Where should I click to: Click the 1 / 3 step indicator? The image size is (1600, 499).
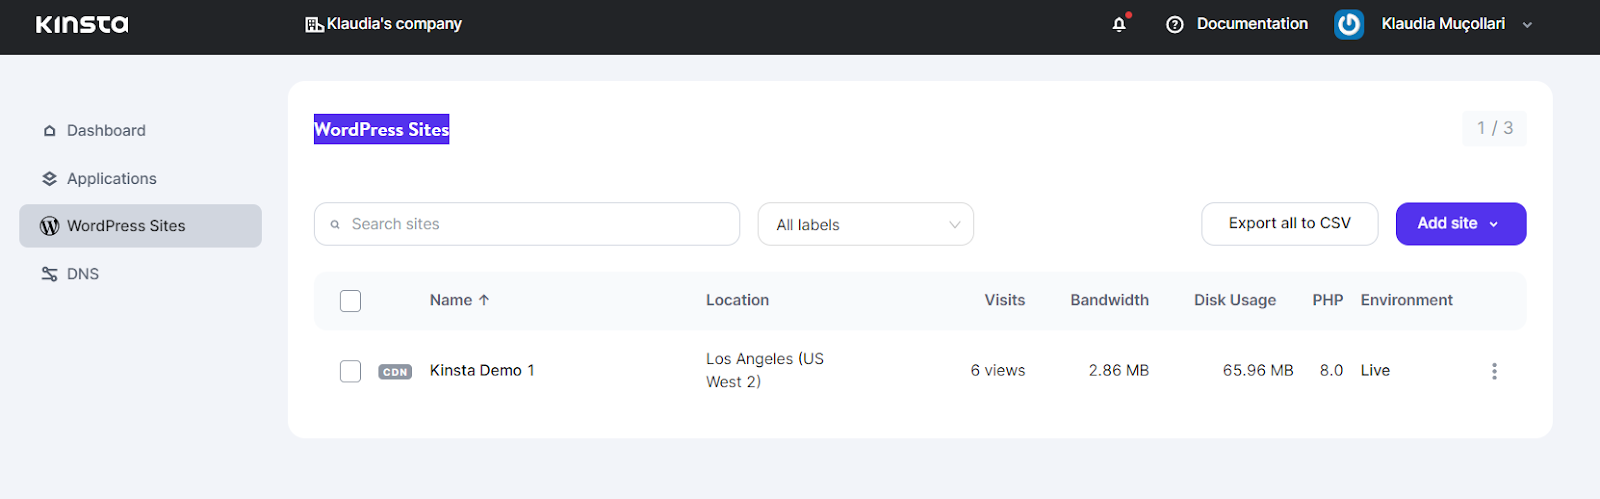[1494, 129]
